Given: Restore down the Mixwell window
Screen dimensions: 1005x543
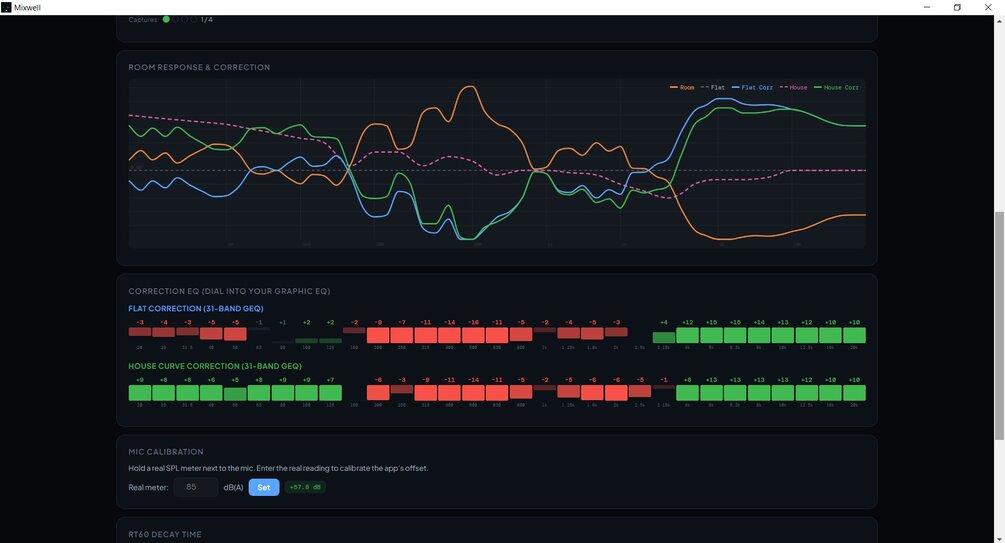Looking at the screenshot, I should coord(957,7).
